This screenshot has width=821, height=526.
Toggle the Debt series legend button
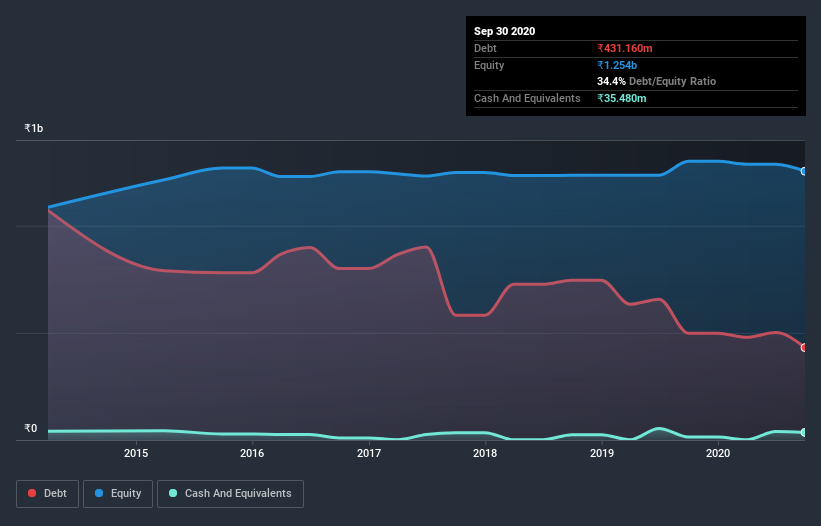pyautogui.click(x=47, y=494)
